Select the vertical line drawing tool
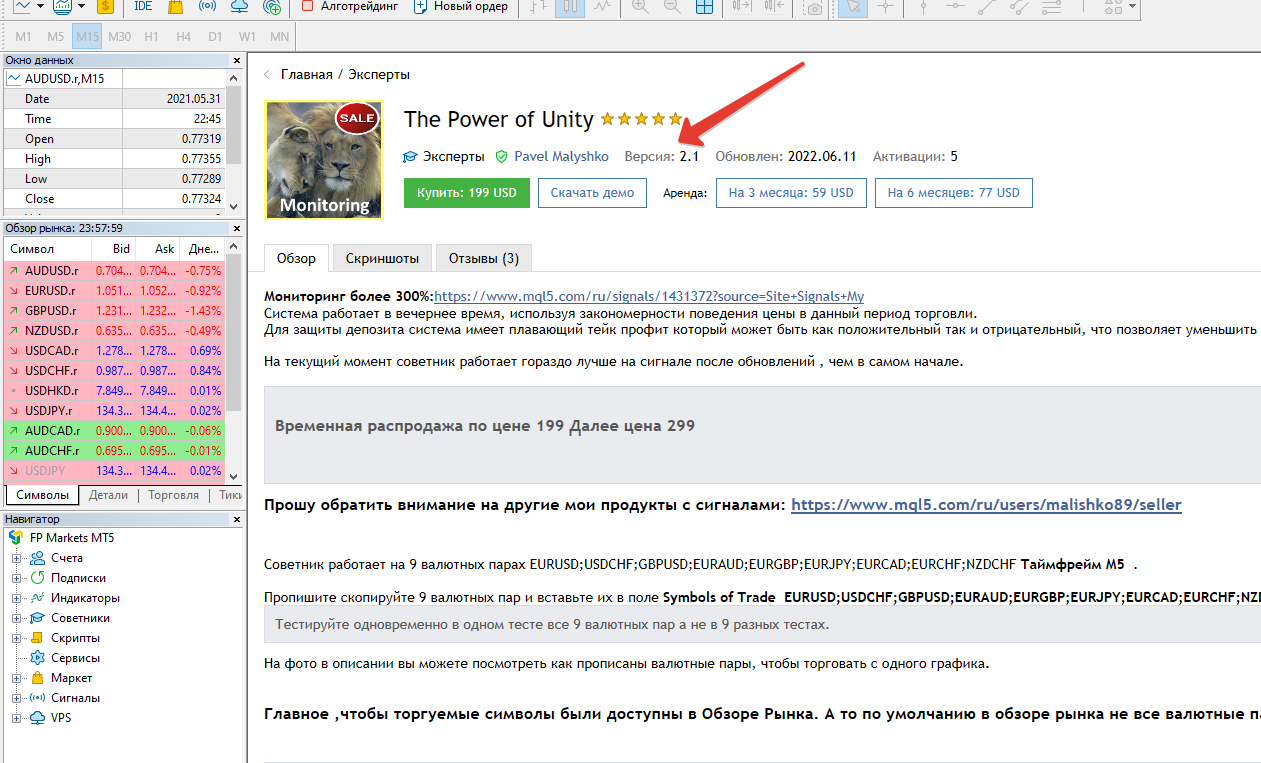The image size is (1261, 763). [x=924, y=6]
